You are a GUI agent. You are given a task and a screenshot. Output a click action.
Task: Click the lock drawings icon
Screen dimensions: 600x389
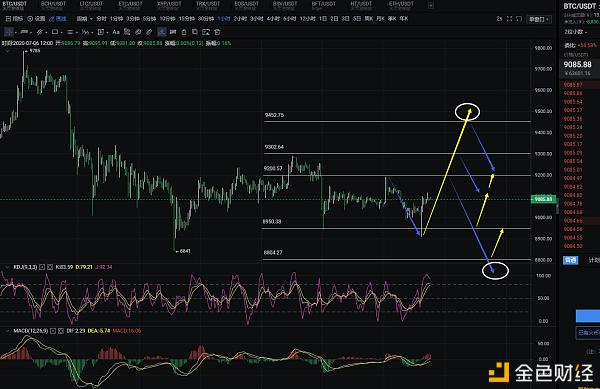[184, 32]
